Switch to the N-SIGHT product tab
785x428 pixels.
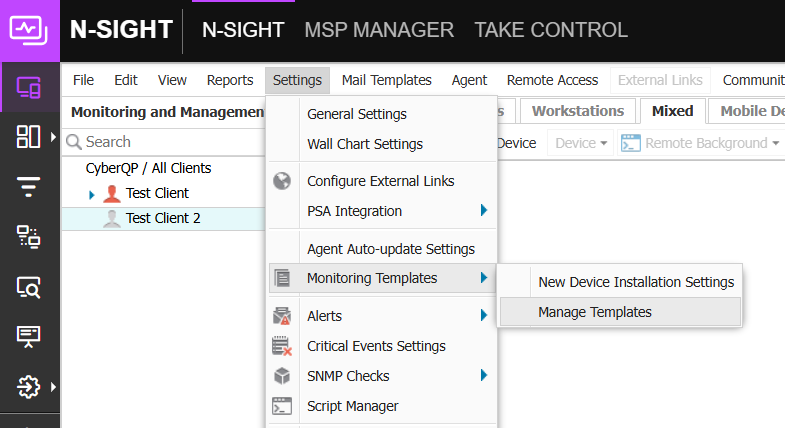pos(243,30)
